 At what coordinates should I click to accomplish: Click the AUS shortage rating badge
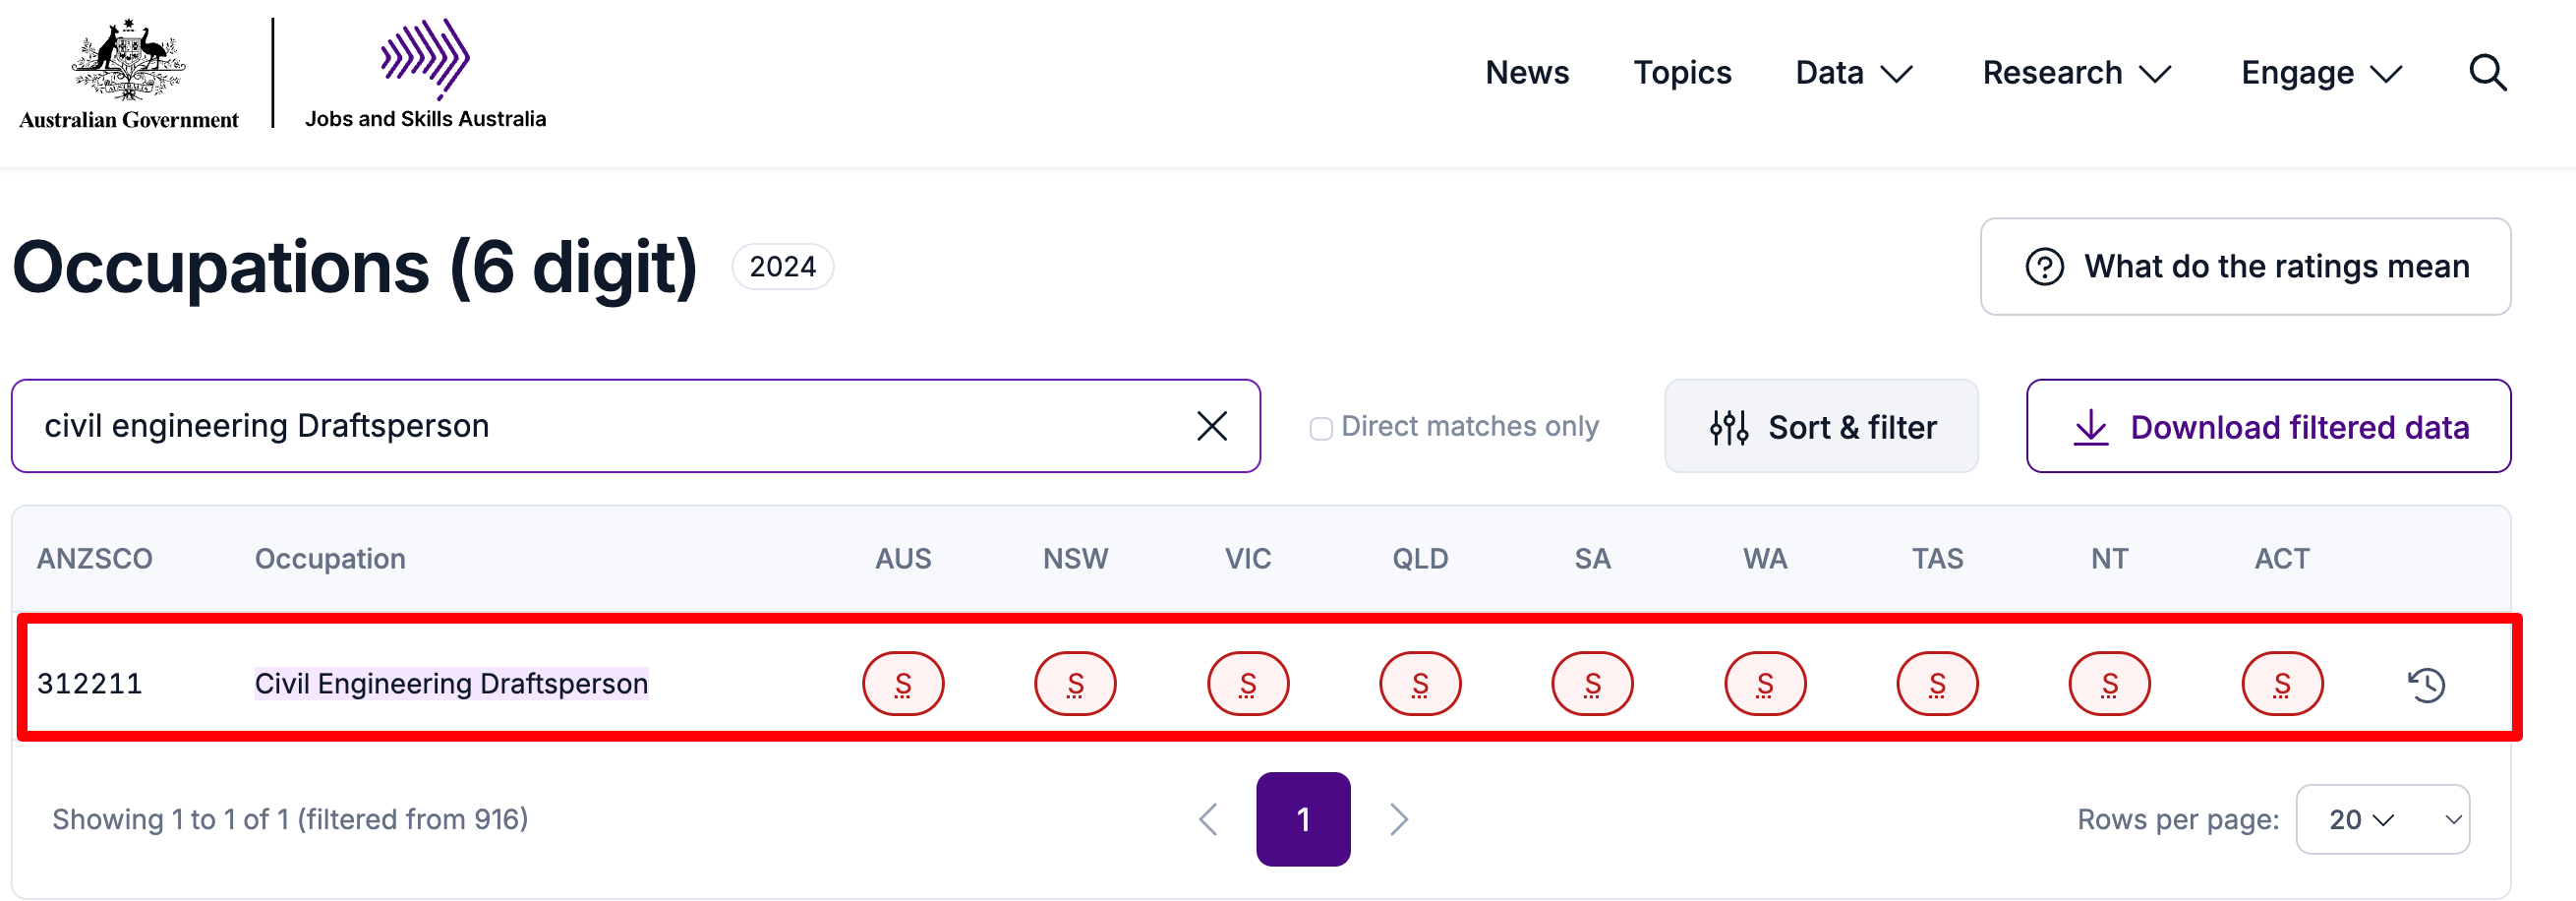click(903, 684)
